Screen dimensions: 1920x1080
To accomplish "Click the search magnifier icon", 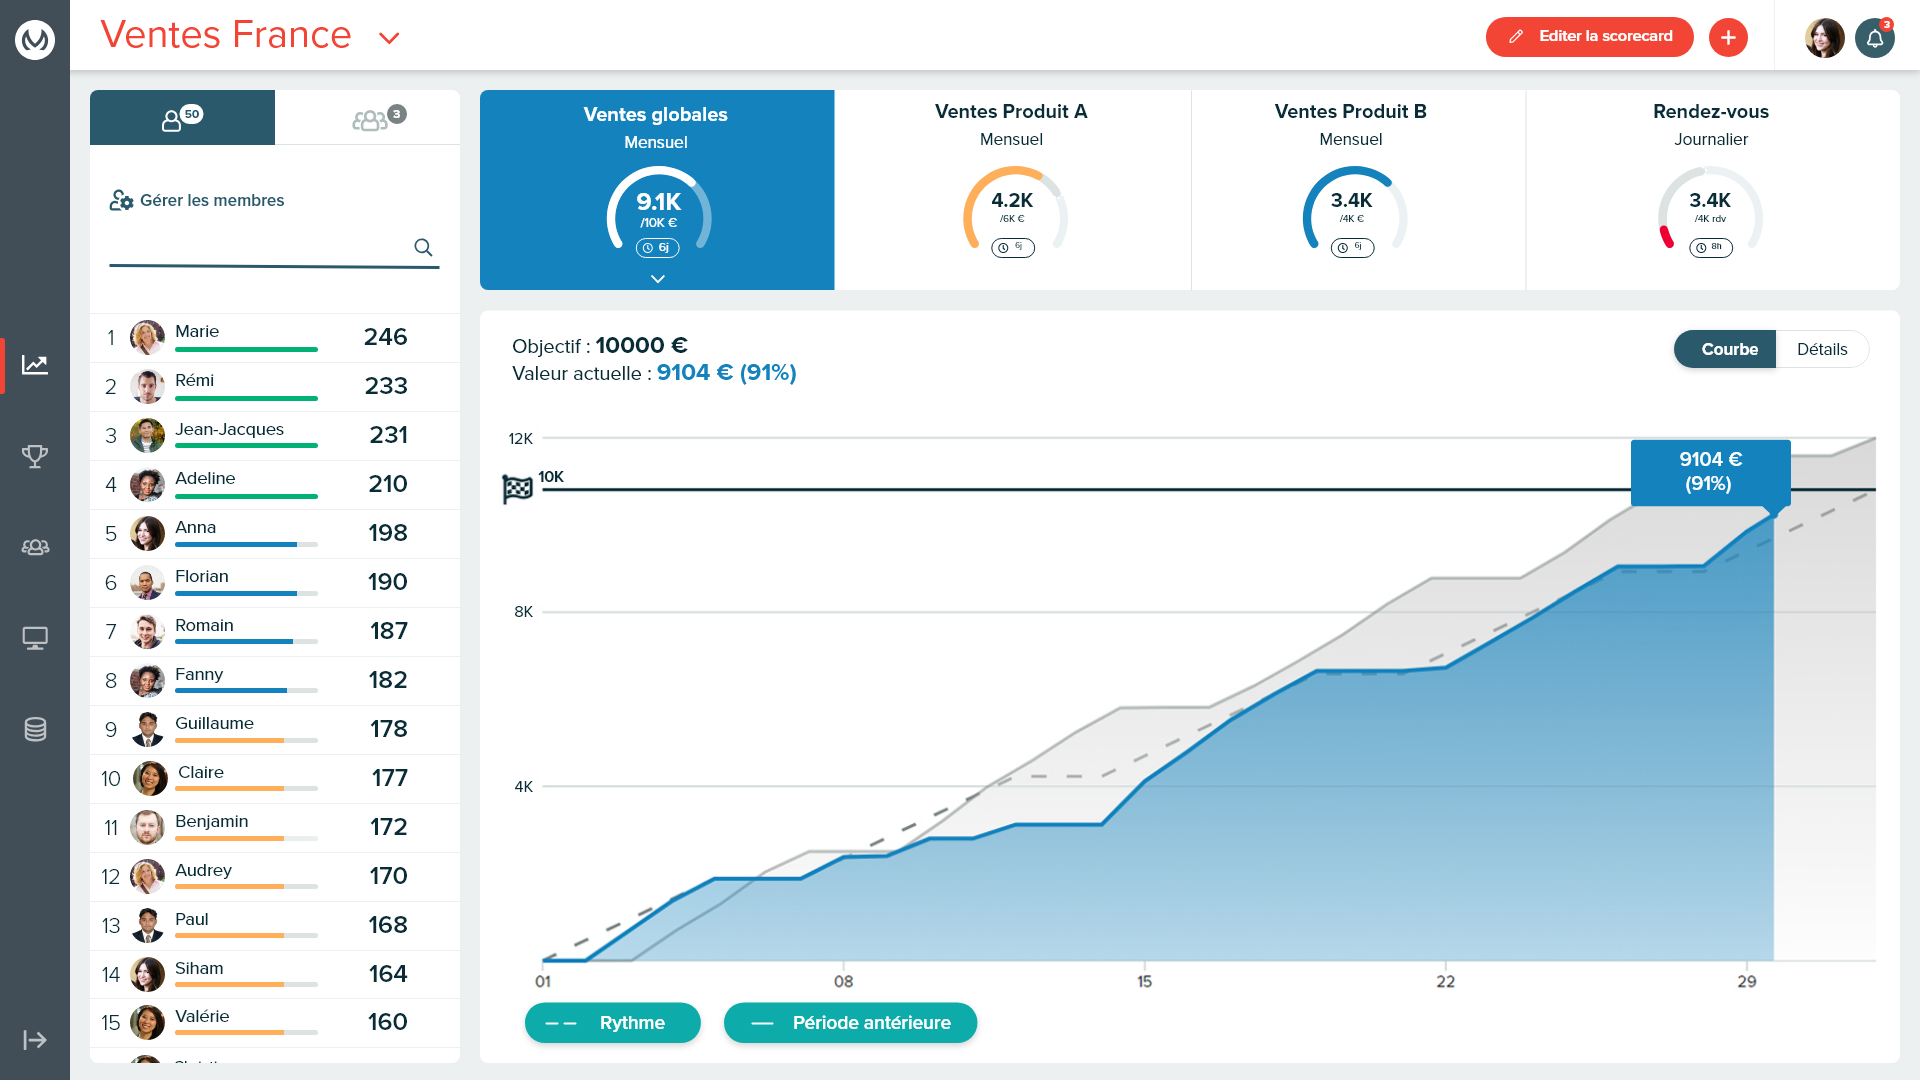I will [x=423, y=247].
